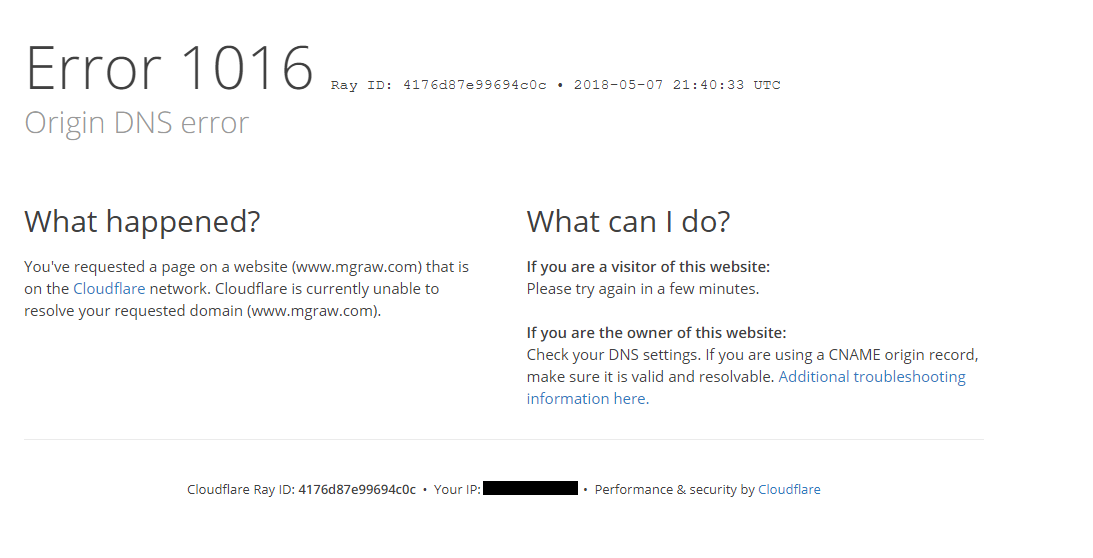Click 'Please try again in a few minutes'
Viewport: 1093px width, 558px height.
pos(643,289)
